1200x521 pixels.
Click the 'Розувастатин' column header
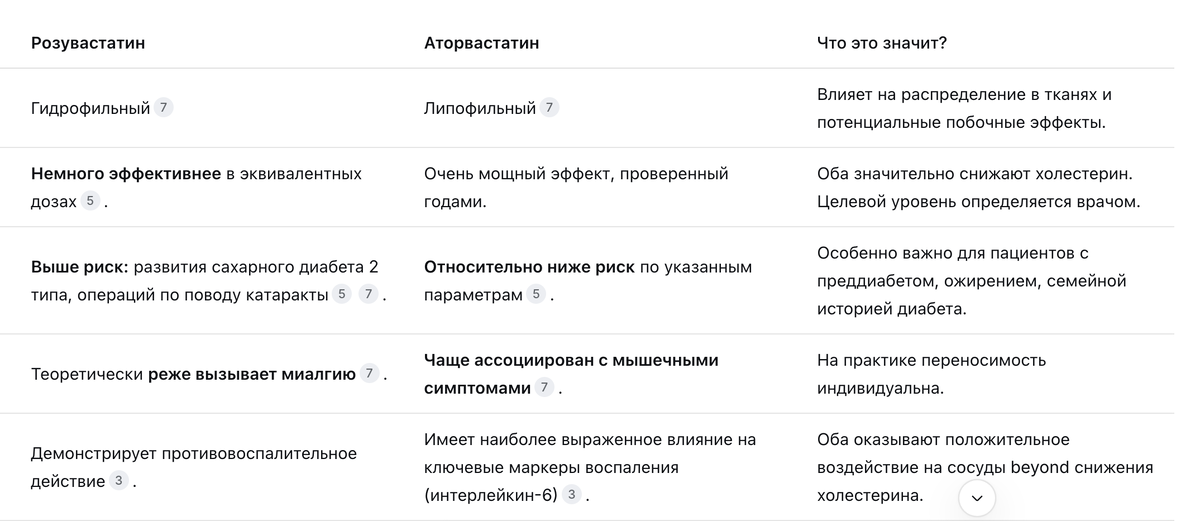pos(88,43)
